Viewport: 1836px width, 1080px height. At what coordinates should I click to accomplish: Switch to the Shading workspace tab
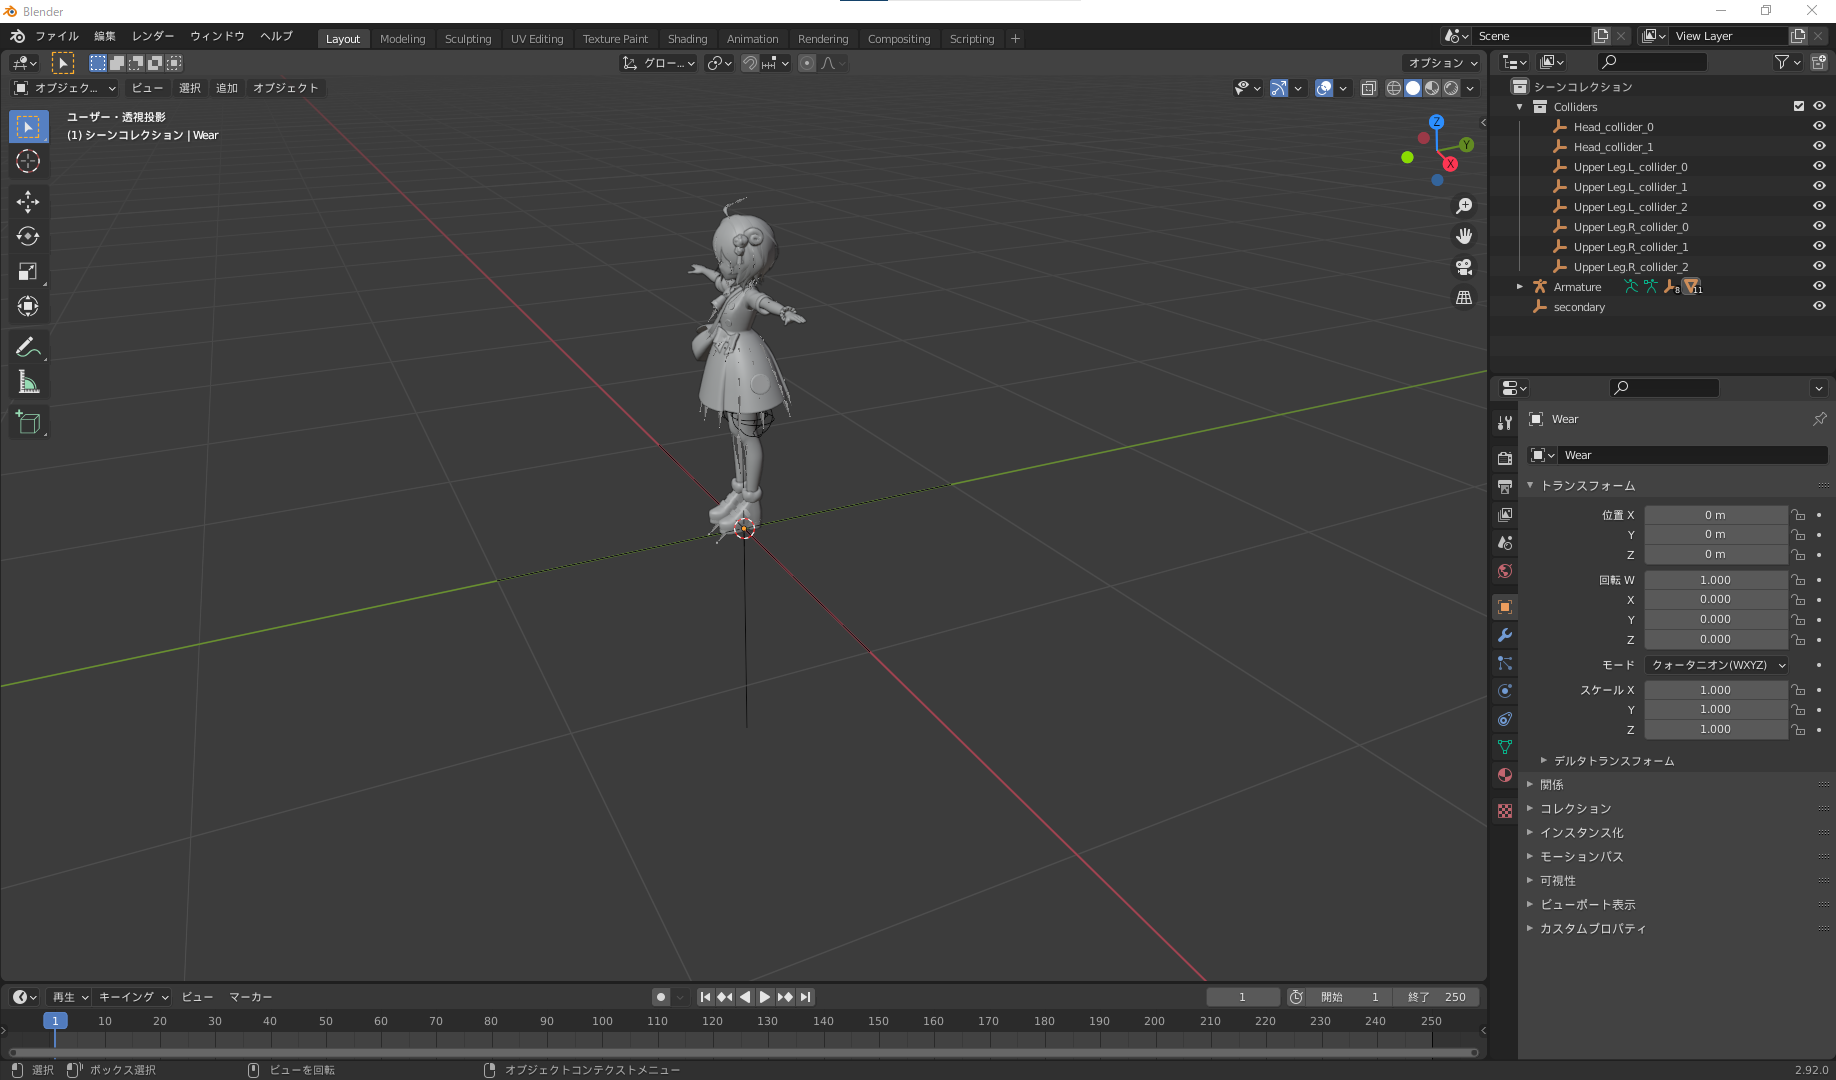(687, 39)
